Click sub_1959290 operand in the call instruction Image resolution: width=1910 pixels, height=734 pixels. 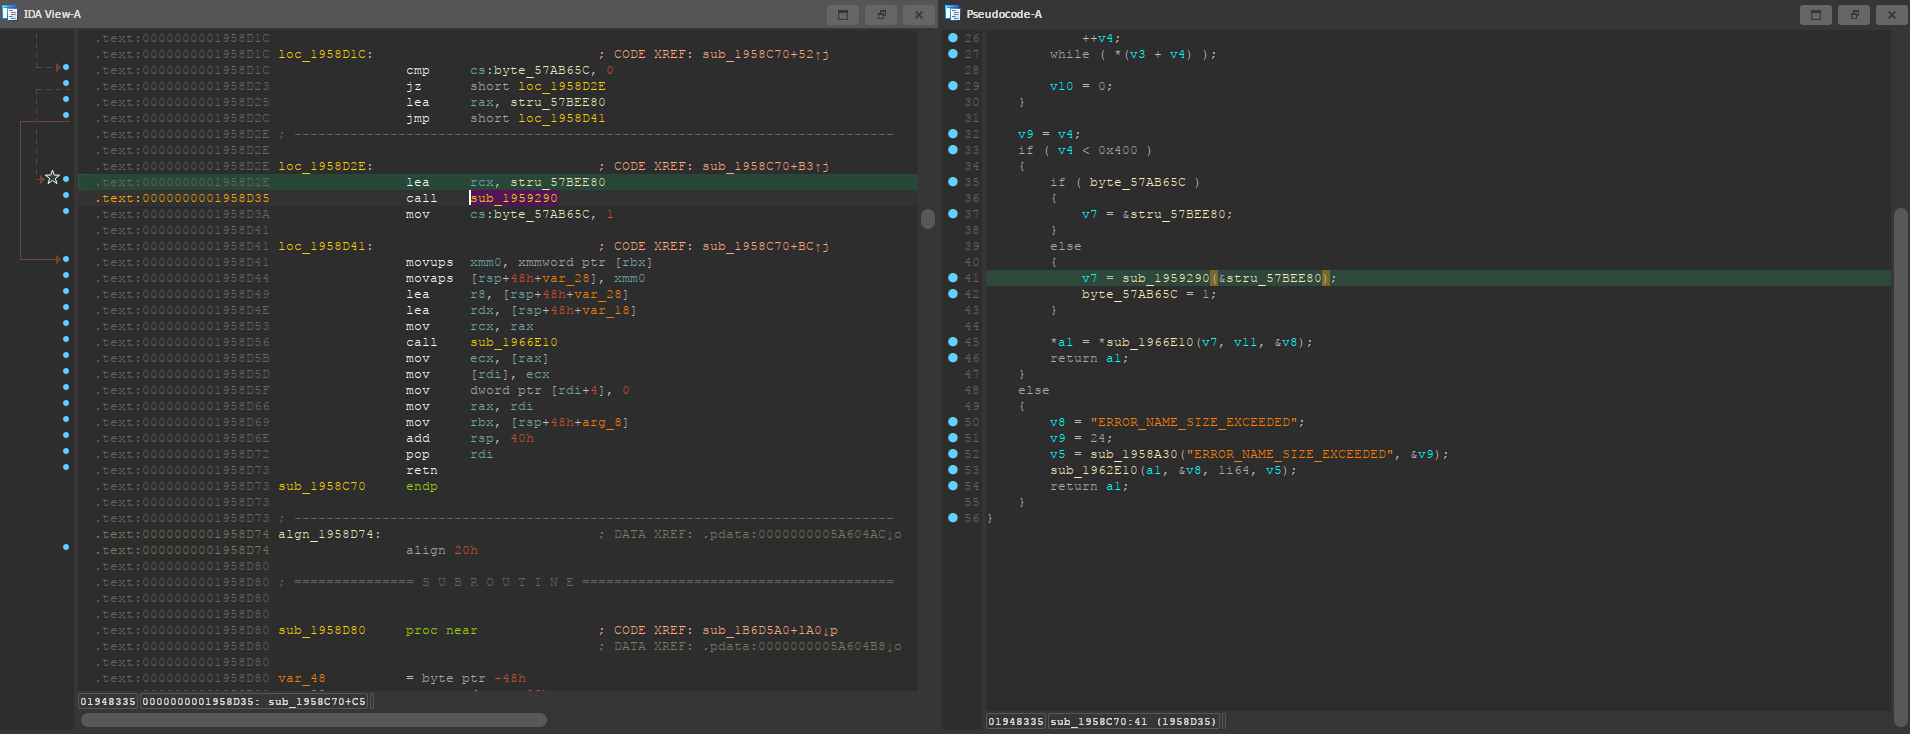(x=514, y=198)
